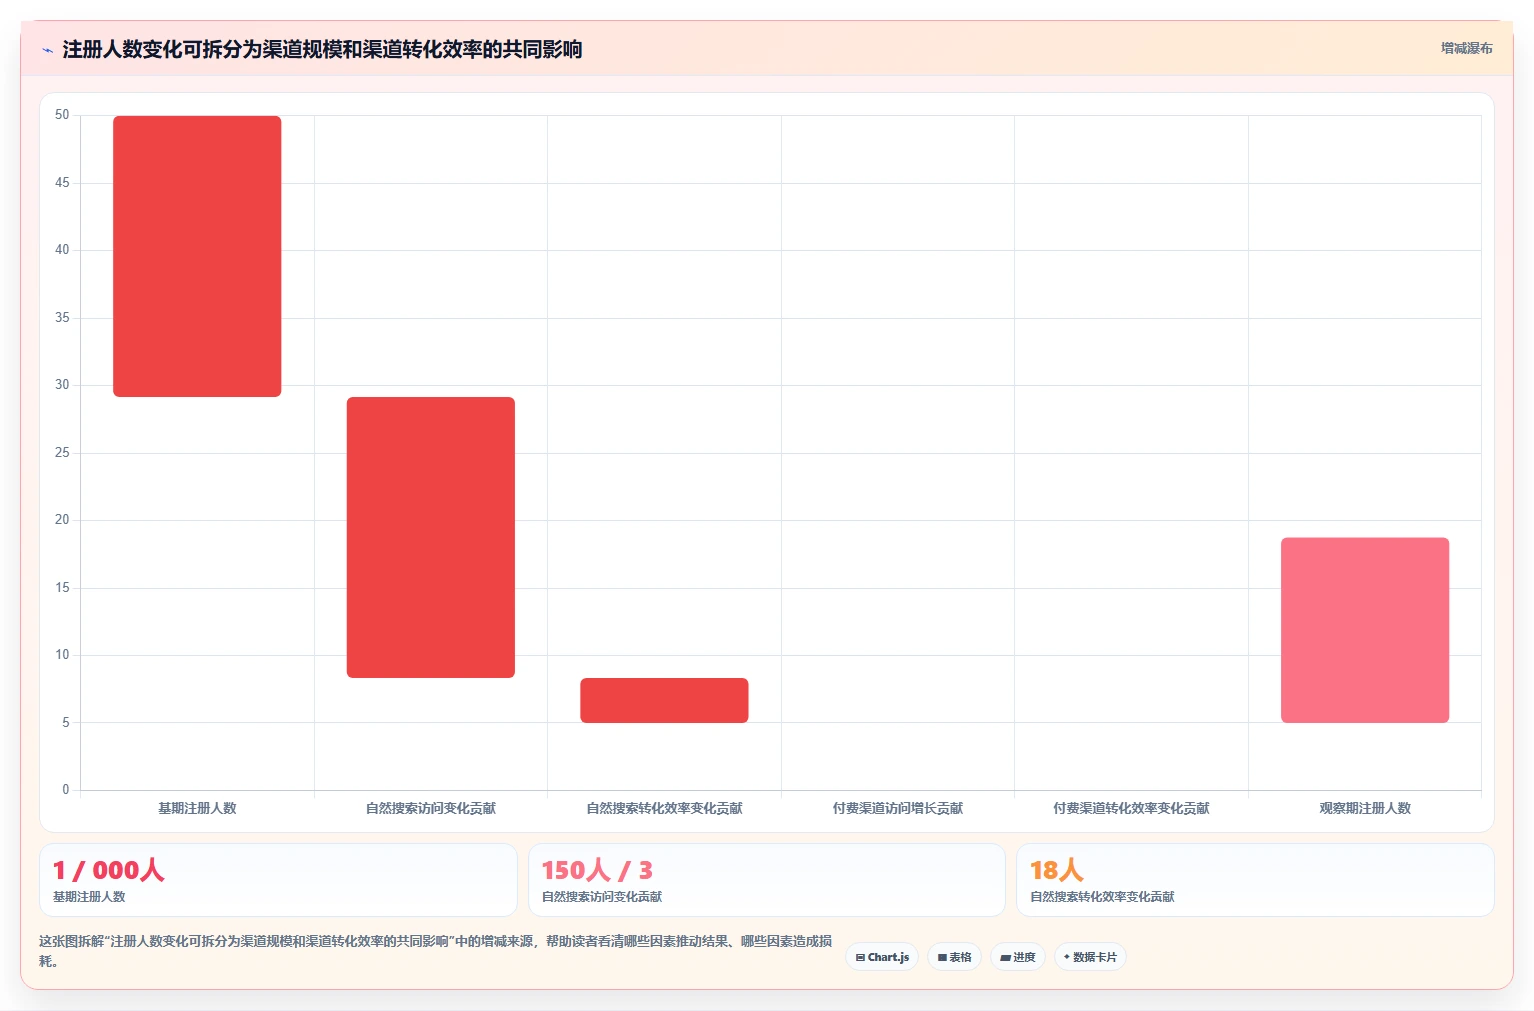Click the 增减瀑布 badge in the header
The width and height of the screenshot is (1534, 1011).
pyautogui.click(x=1466, y=48)
